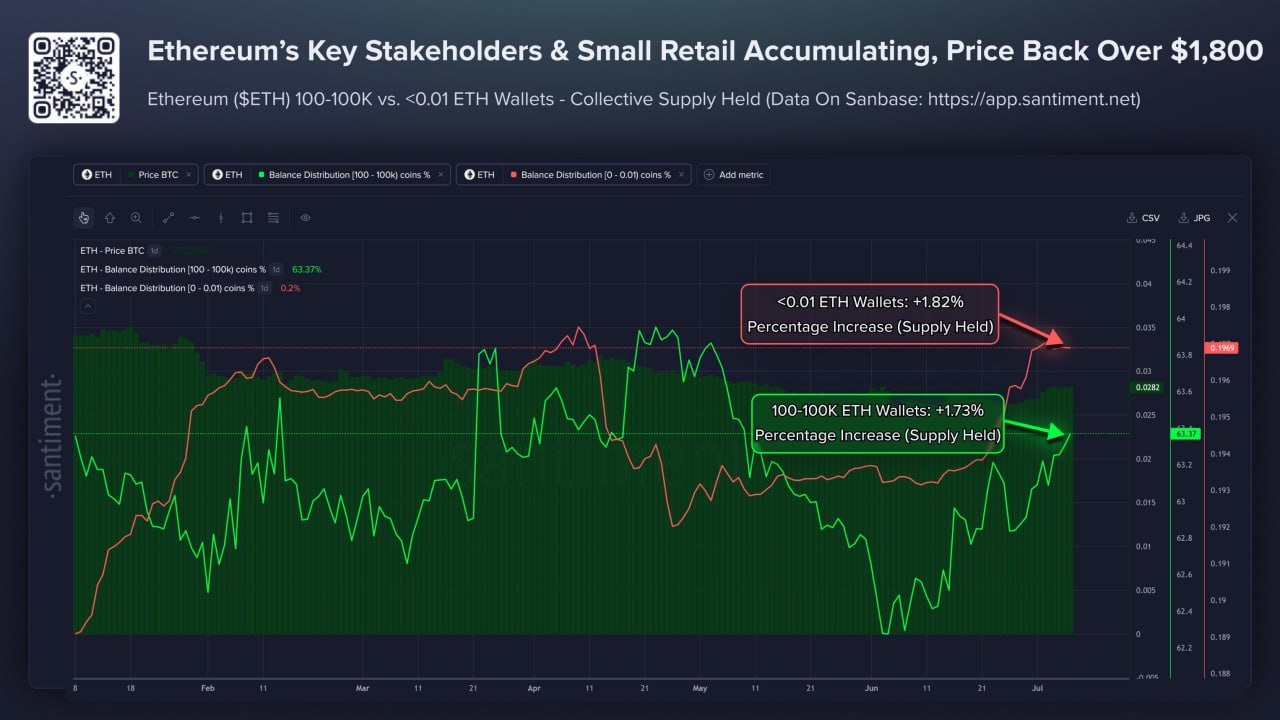
Task: Download chart data as CSV
Action: pos(1143,217)
